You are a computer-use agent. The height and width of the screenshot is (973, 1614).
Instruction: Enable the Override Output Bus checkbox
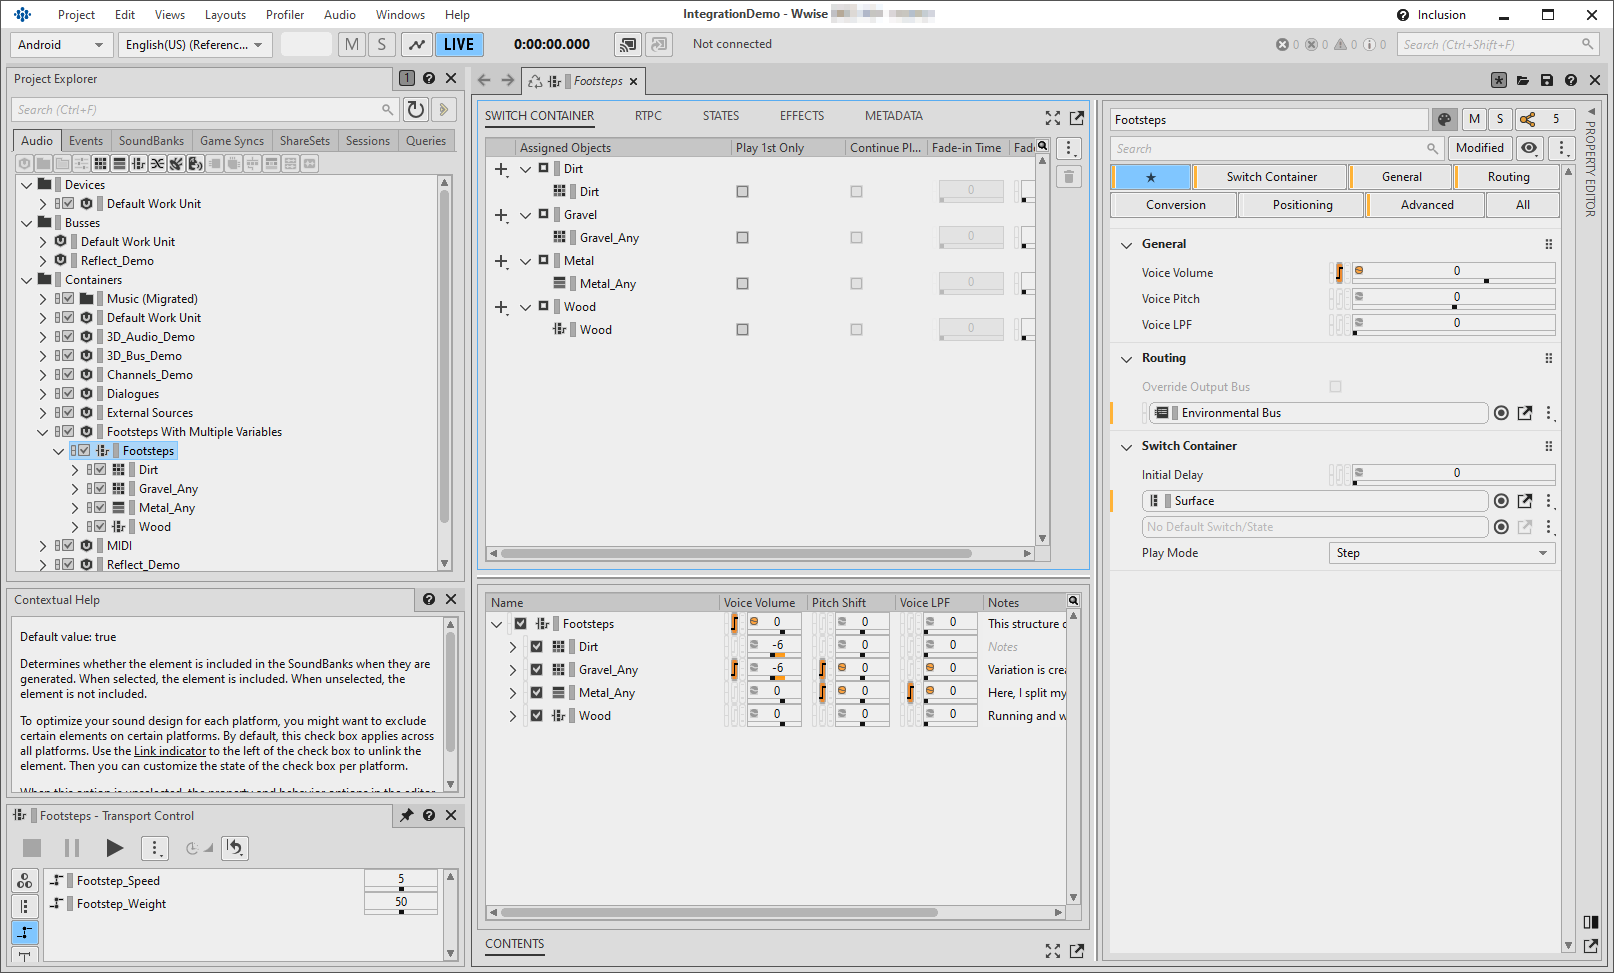[x=1335, y=387]
